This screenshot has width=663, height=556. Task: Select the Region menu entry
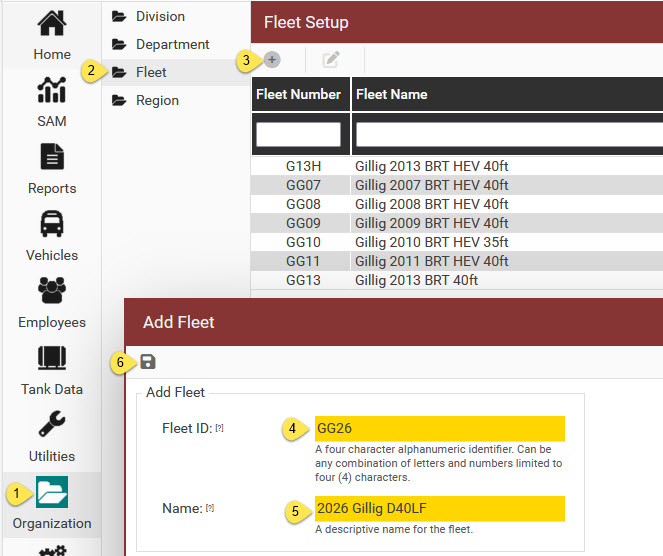[x=176, y=101]
